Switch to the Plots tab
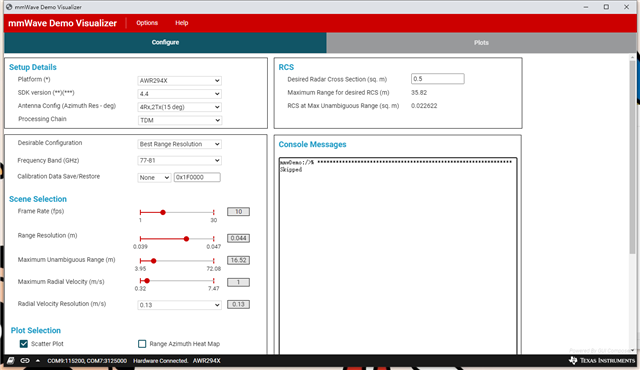The height and width of the screenshot is (370, 640). (481, 42)
